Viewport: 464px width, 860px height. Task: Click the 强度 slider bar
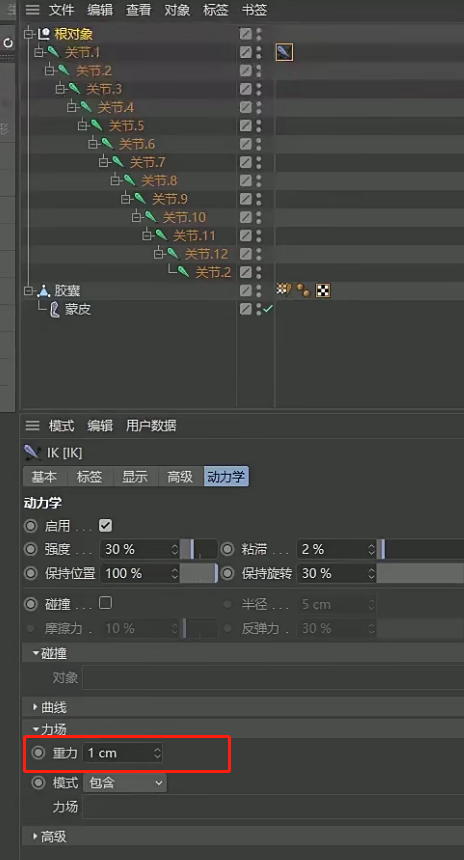(x=199, y=549)
